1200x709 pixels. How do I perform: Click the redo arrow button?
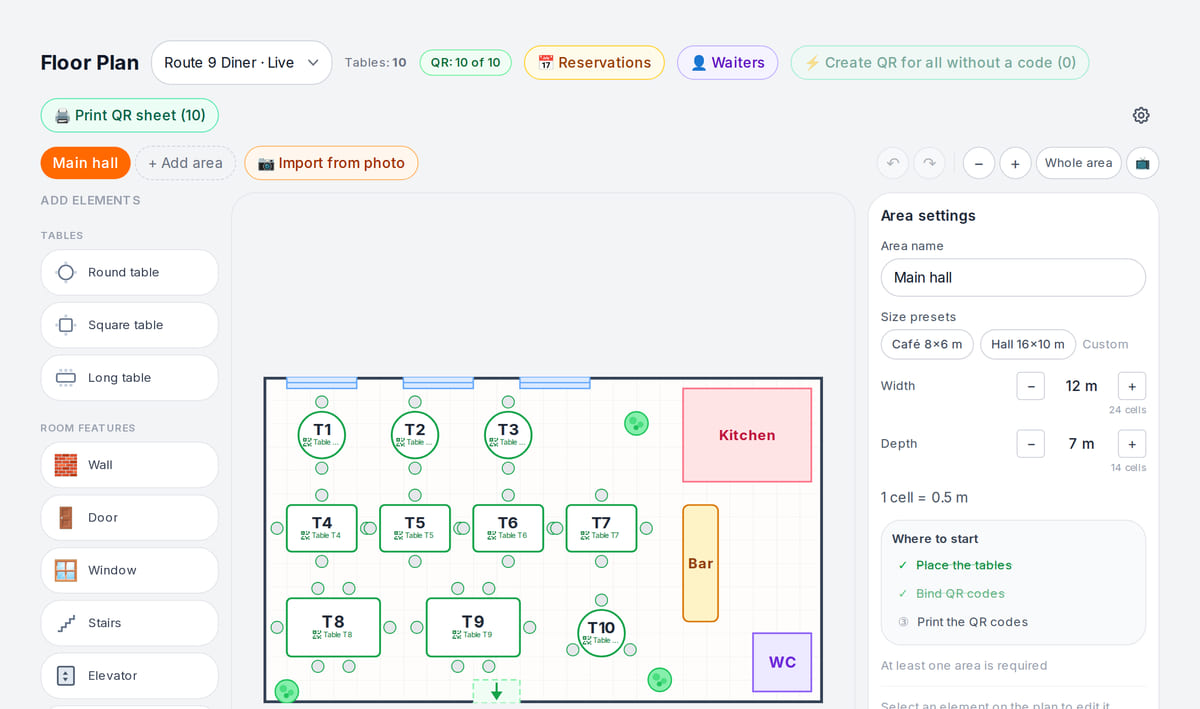tap(929, 163)
